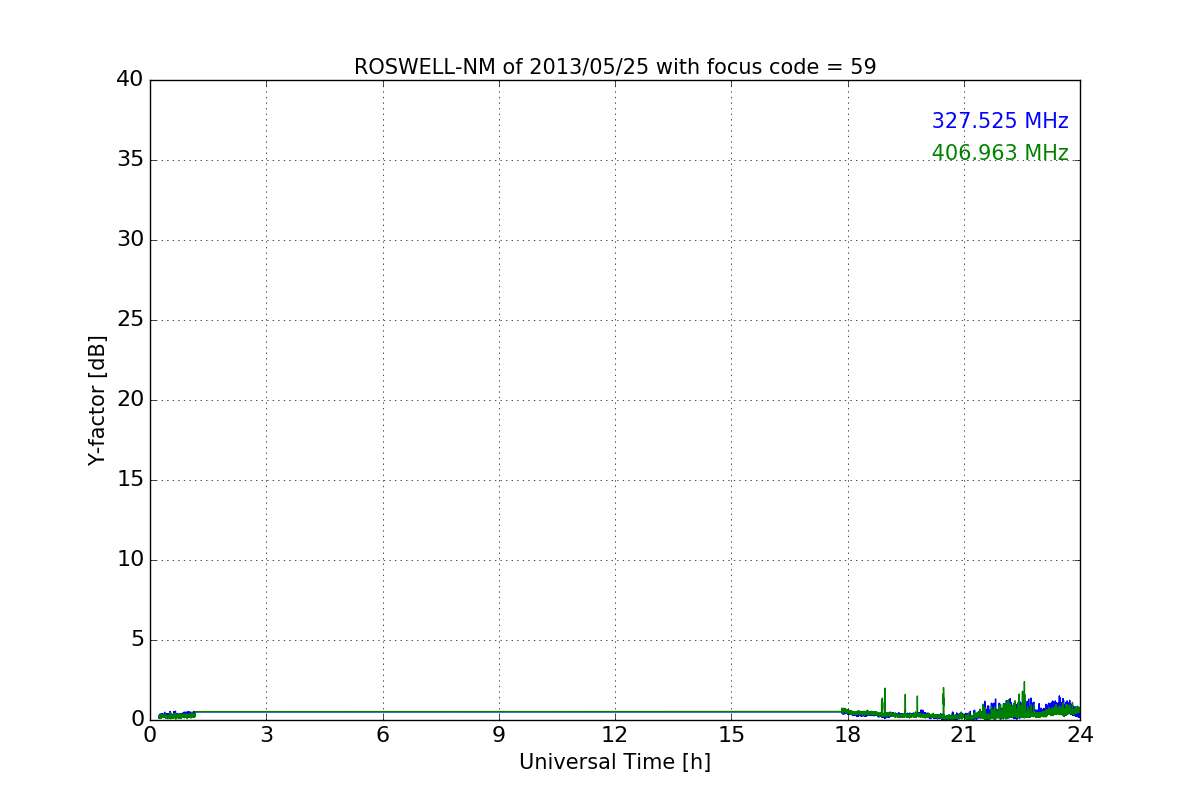Click the Y-factor [dB] axis label
Viewport: 1200px width, 800px height.
97,400
